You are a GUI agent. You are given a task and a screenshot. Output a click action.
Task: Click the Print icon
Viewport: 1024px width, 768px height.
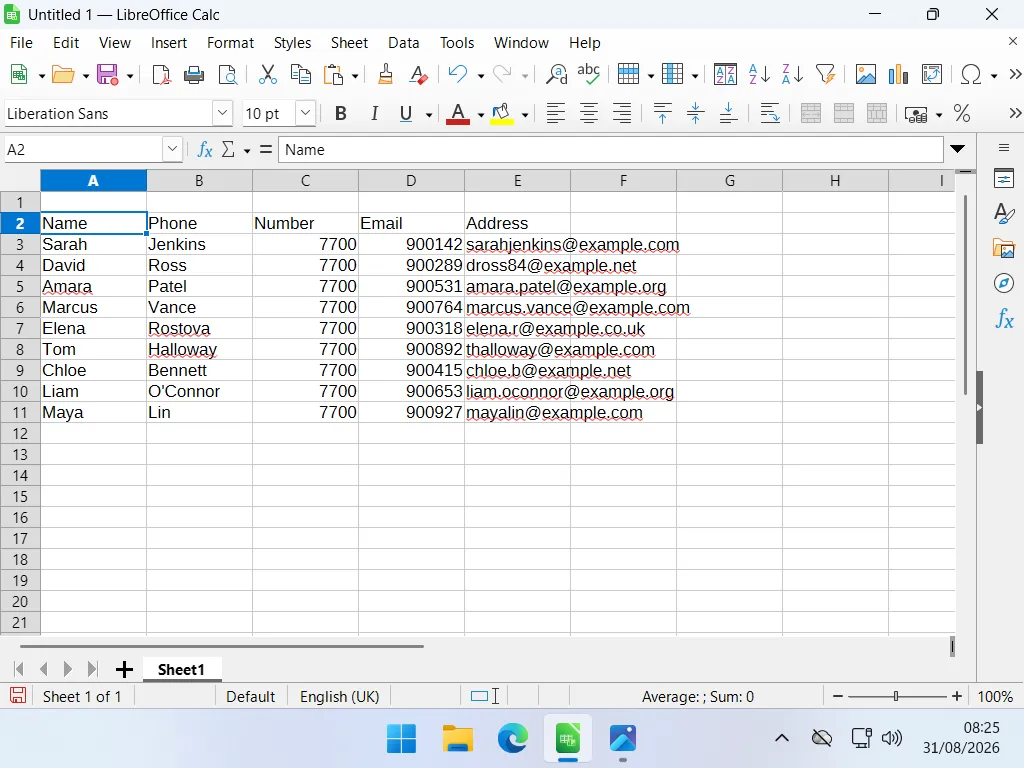[x=194, y=74]
